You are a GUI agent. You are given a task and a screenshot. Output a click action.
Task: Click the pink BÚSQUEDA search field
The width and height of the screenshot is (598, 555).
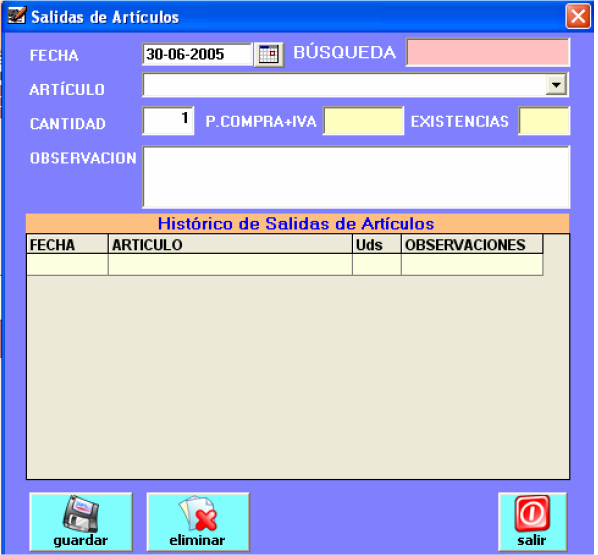point(488,52)
